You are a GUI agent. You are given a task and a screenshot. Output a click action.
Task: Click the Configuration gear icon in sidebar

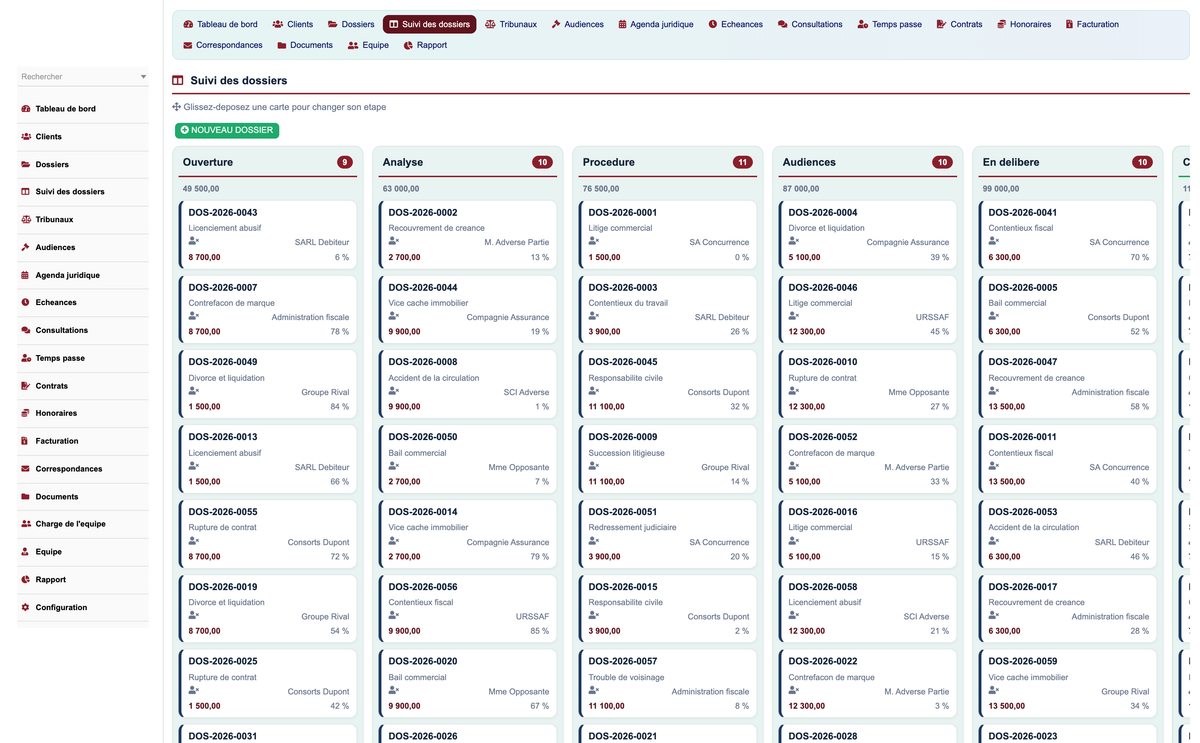click(x=26, y=607)
